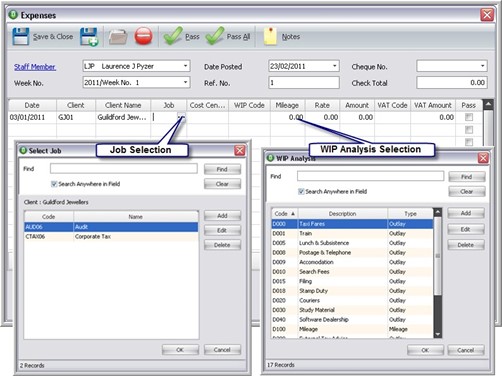Close the Expenses window
The width and height of the screenshot is (502, 376).
487,15
